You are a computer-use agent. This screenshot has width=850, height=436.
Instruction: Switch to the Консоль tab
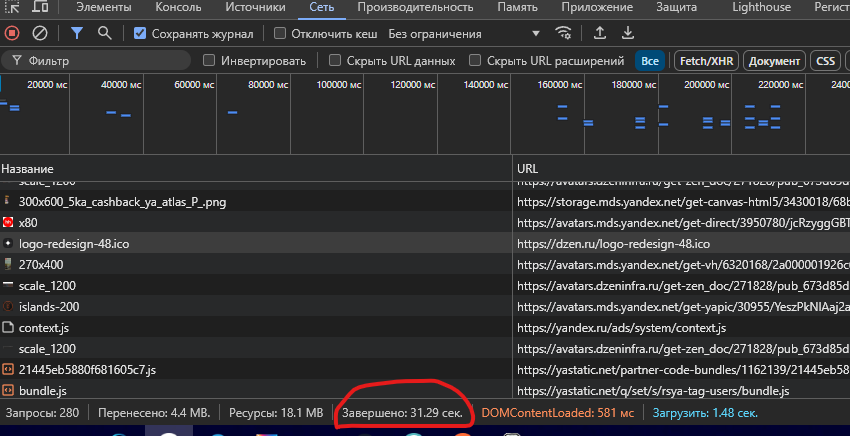point(178,7)
